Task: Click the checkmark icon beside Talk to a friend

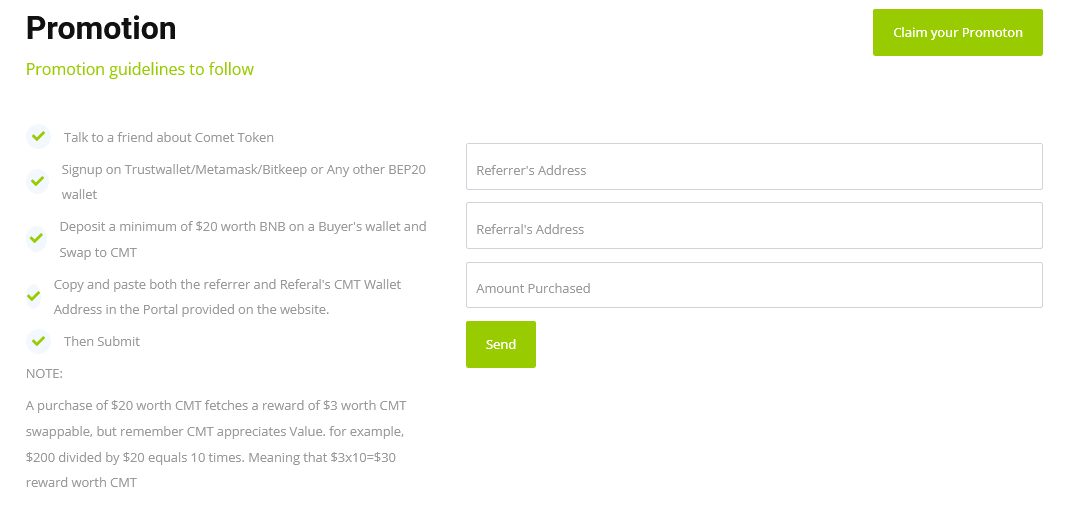Action: point(38,137)
